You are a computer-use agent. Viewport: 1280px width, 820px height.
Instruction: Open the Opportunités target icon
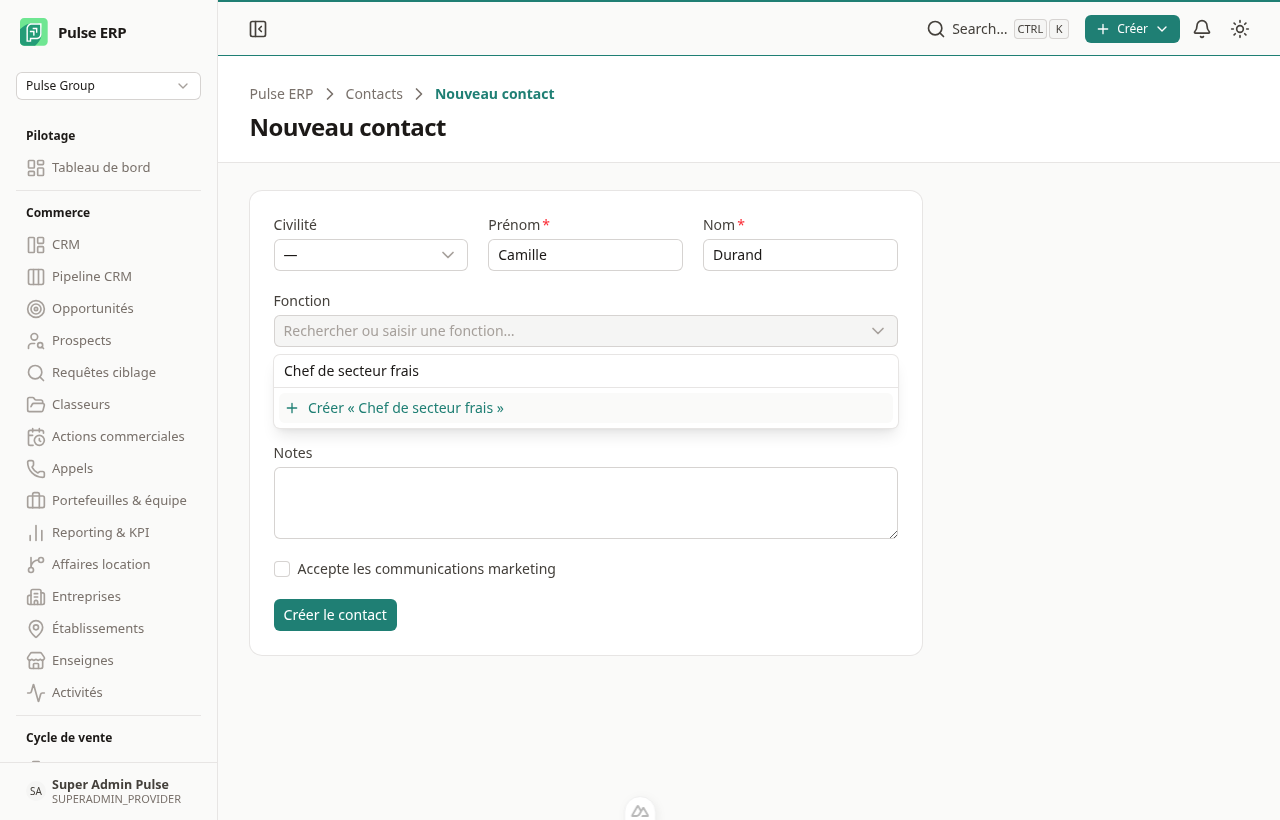click(36, 309)
